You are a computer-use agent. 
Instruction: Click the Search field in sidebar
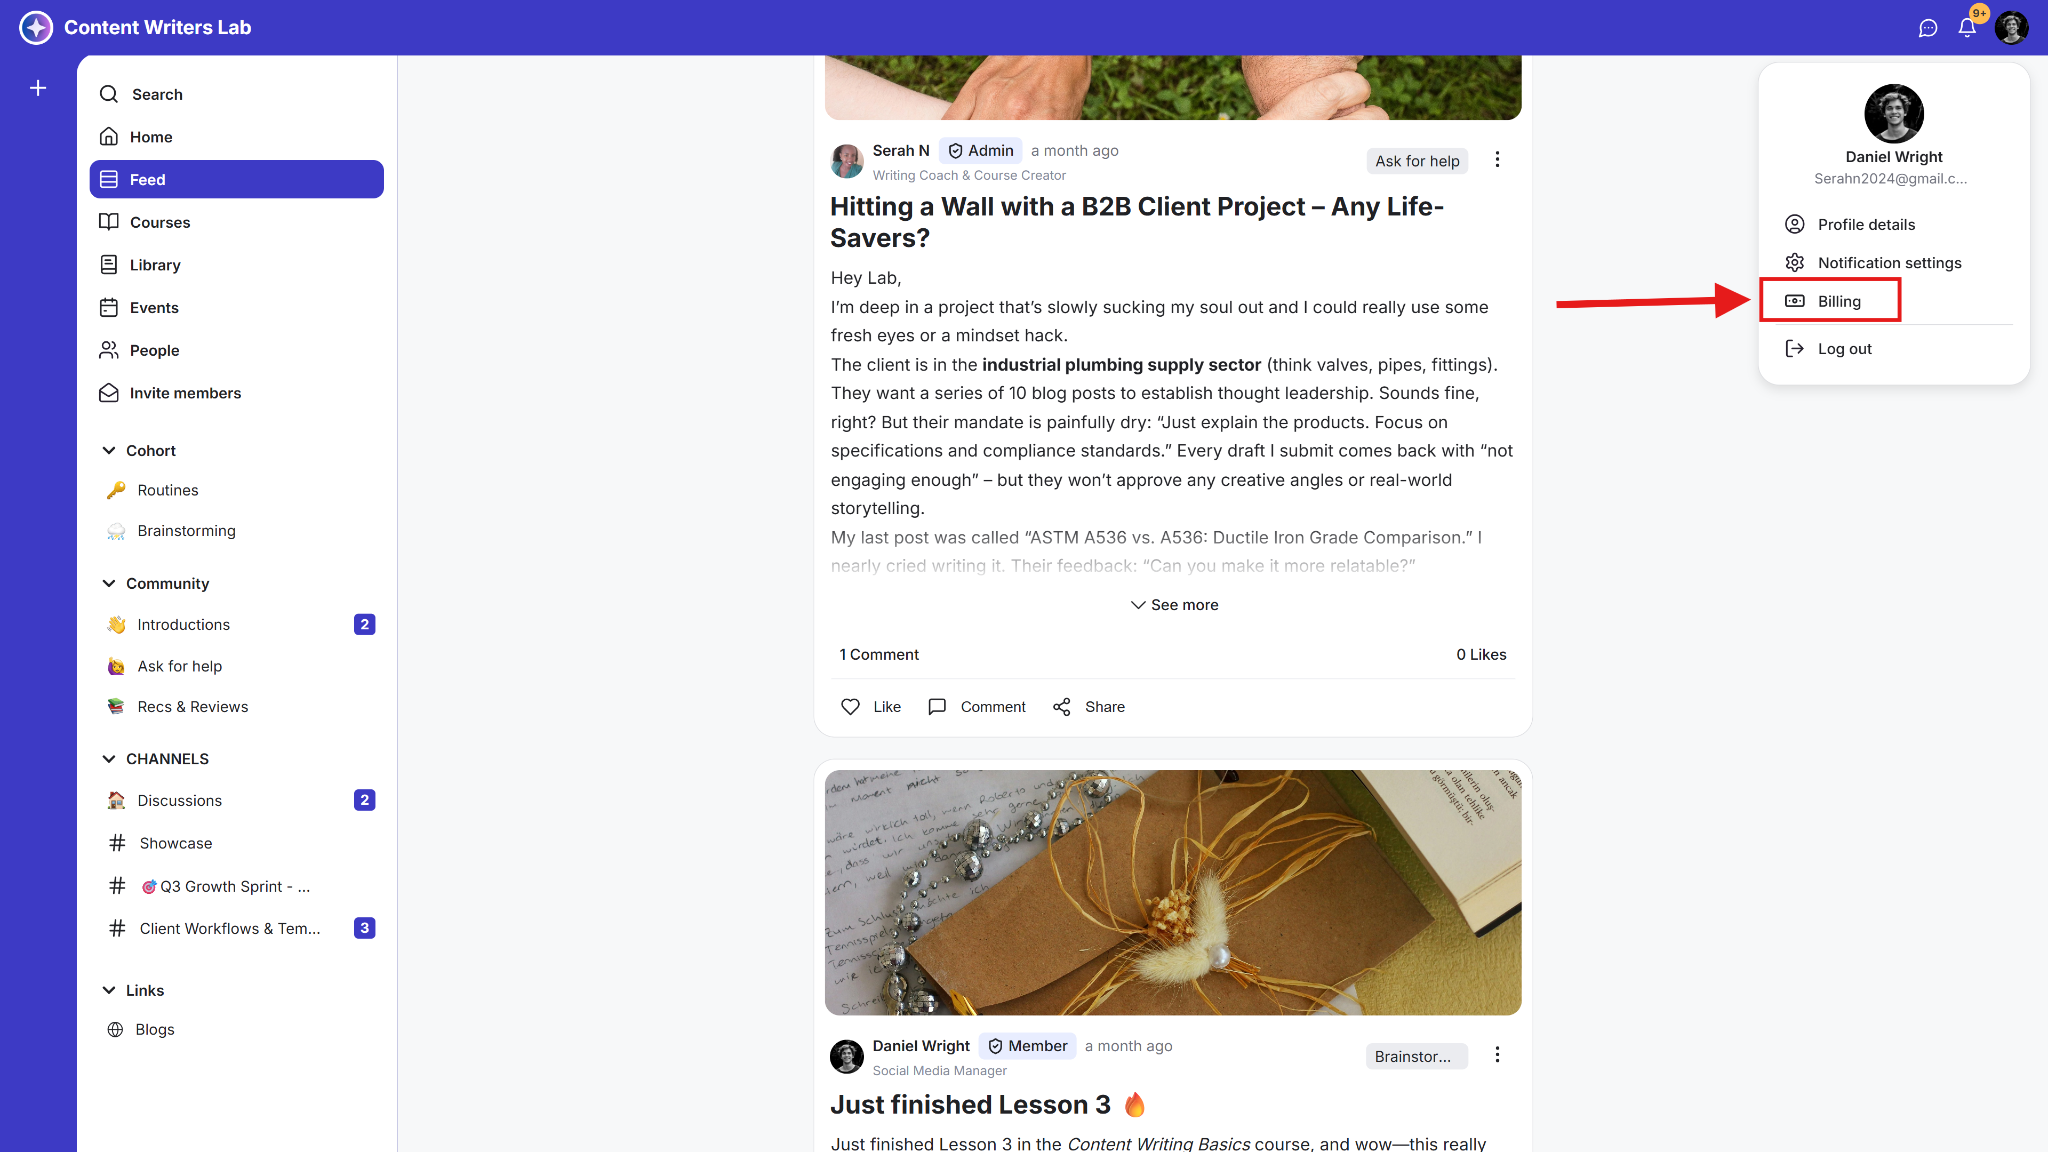point(237,94)
